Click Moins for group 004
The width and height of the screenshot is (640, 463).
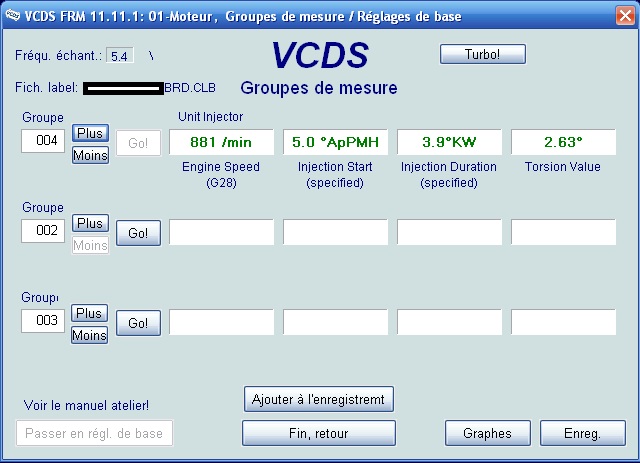[90, 155]
